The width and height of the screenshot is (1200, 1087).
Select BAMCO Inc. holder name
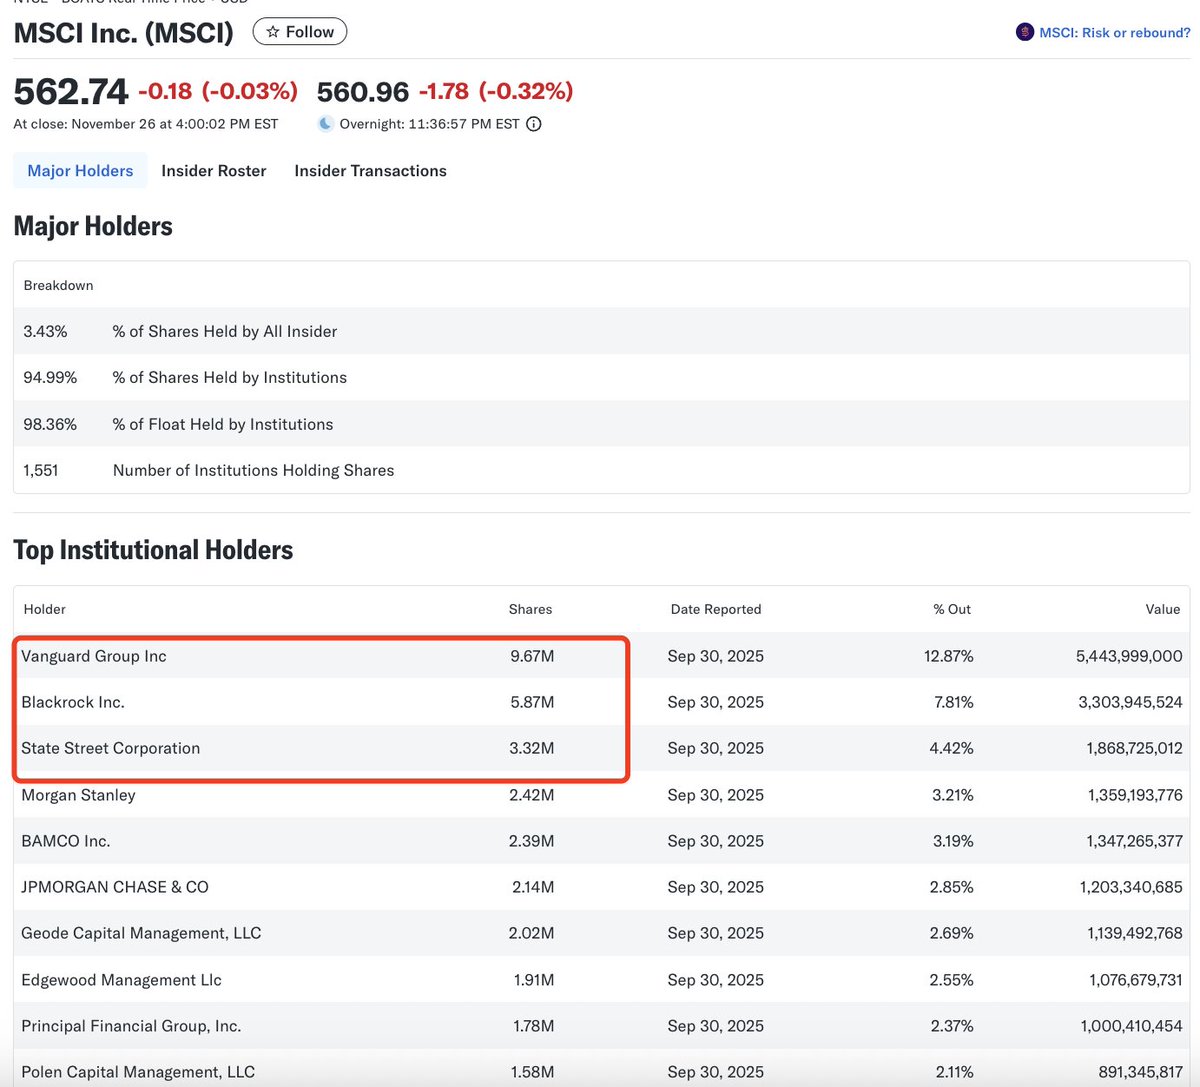66,841
